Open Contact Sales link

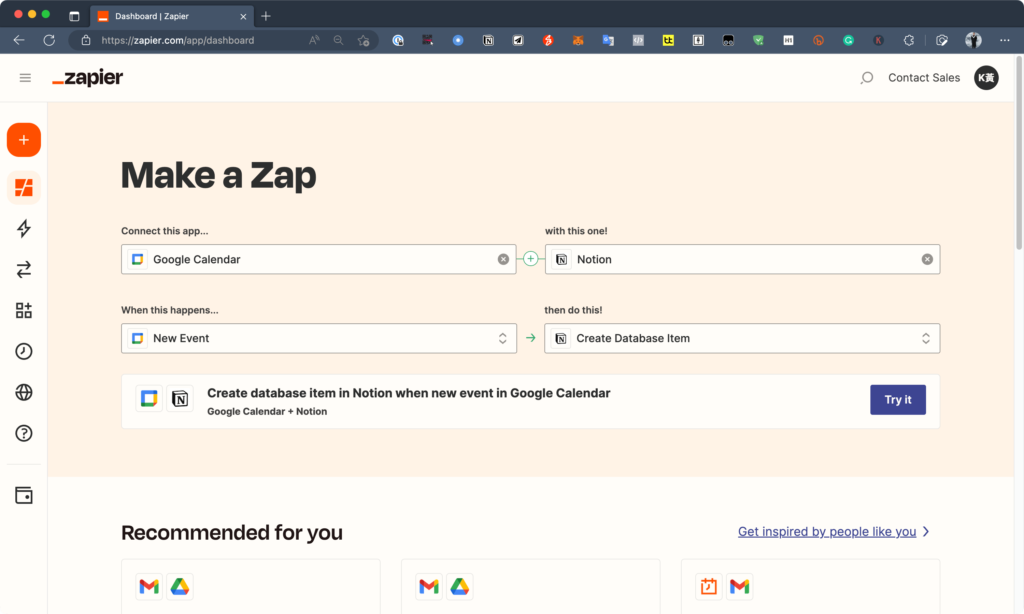(923, 78)
